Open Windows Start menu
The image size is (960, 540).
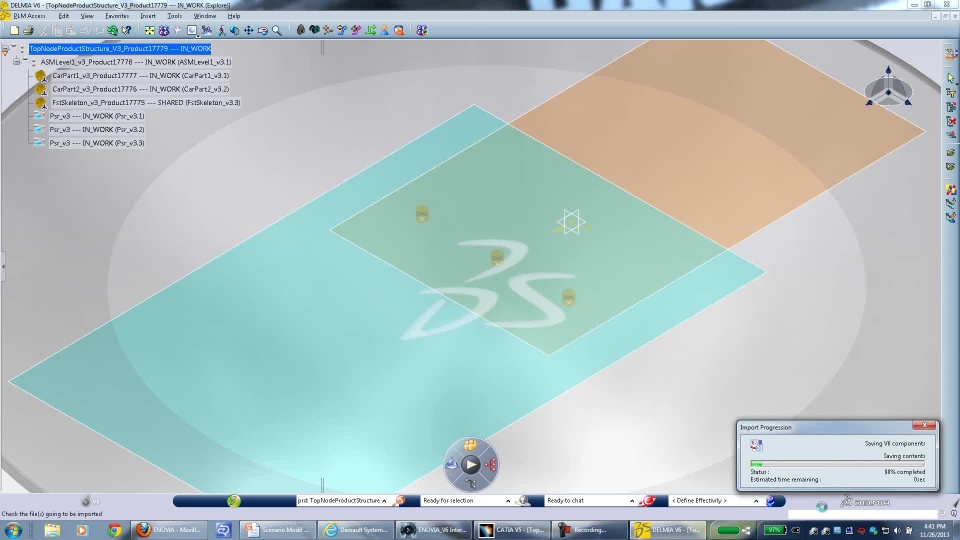[x=13, y=530]
